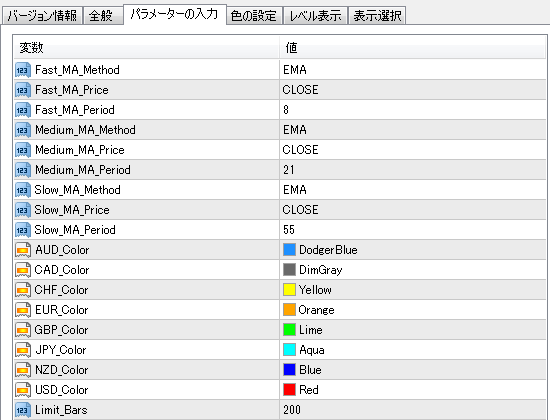Click the Red swatch for USD_Color
550x420 pixels.
[289, 390]
